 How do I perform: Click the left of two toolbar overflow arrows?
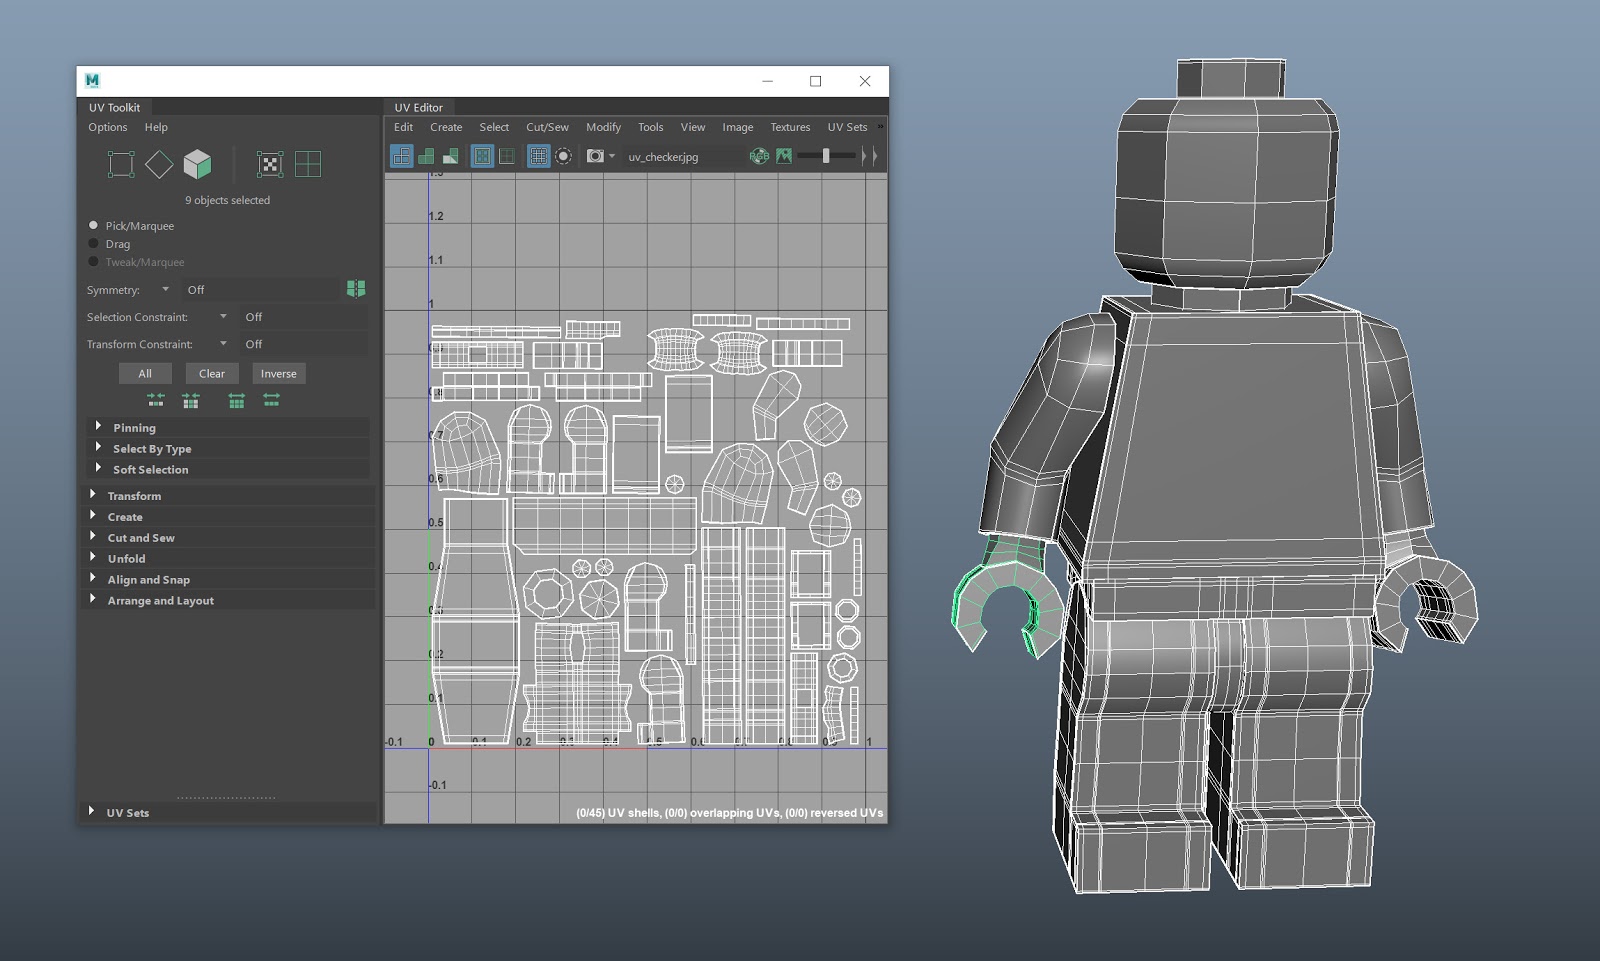click(864, 156)
